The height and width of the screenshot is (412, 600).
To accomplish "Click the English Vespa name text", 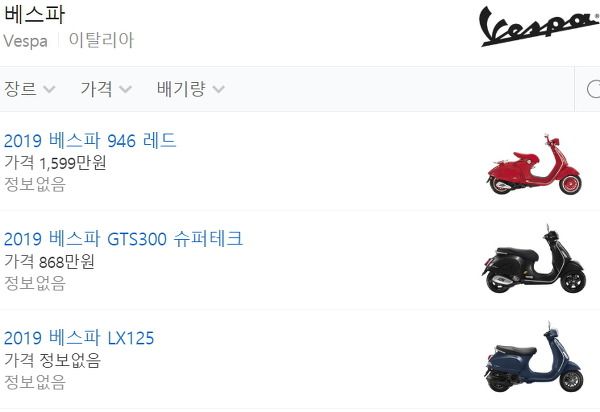I will (26, 41).
